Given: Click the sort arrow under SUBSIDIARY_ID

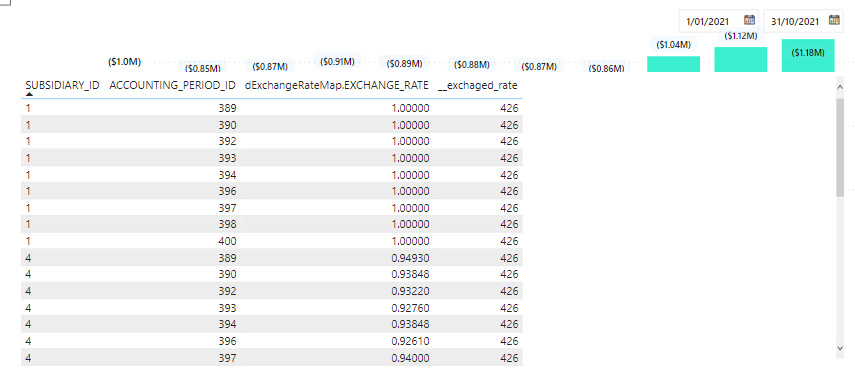Looking at the screenshot, I should [x=29, y=94].
